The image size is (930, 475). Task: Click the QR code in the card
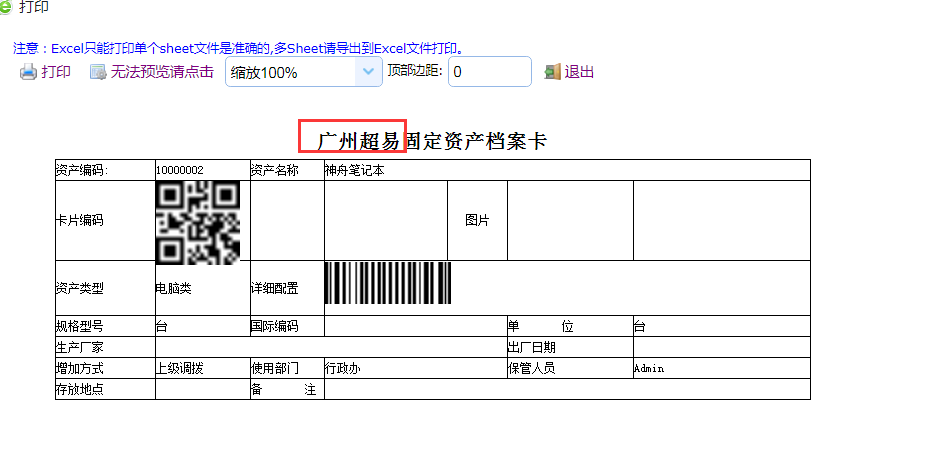(x=198, y=222)
